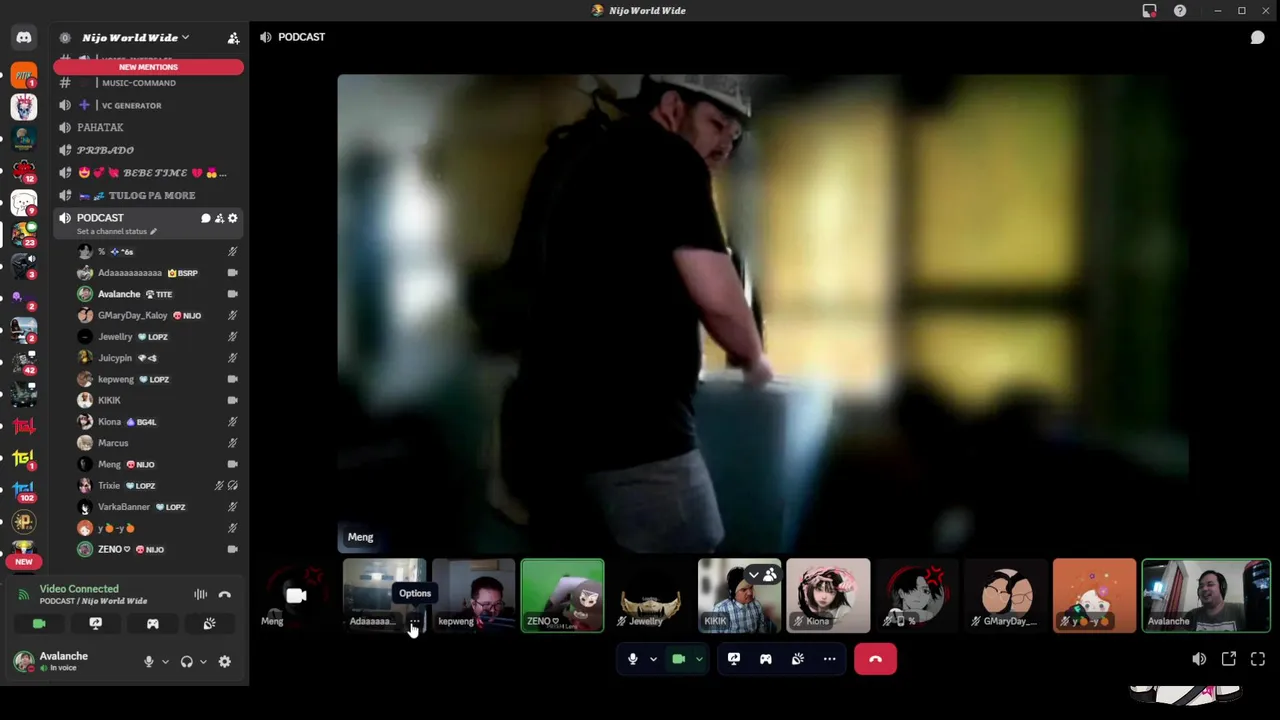Open chat panel icon in PODCAST header
Image resolution: width=1280 pixels, height=720 pixels.
tap(1257, 37)
